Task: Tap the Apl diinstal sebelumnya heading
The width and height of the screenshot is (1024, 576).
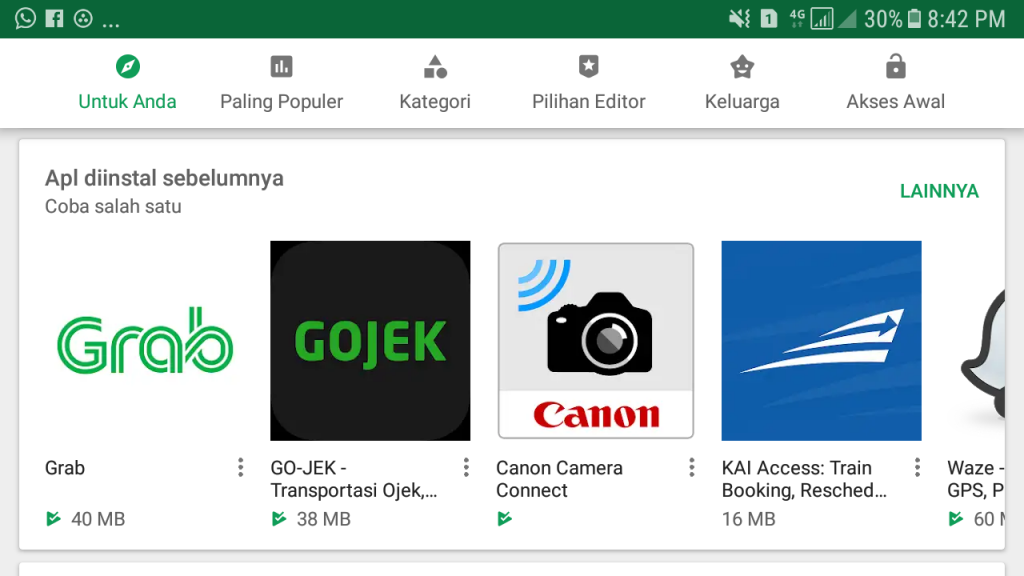Action: pos(164,178)
